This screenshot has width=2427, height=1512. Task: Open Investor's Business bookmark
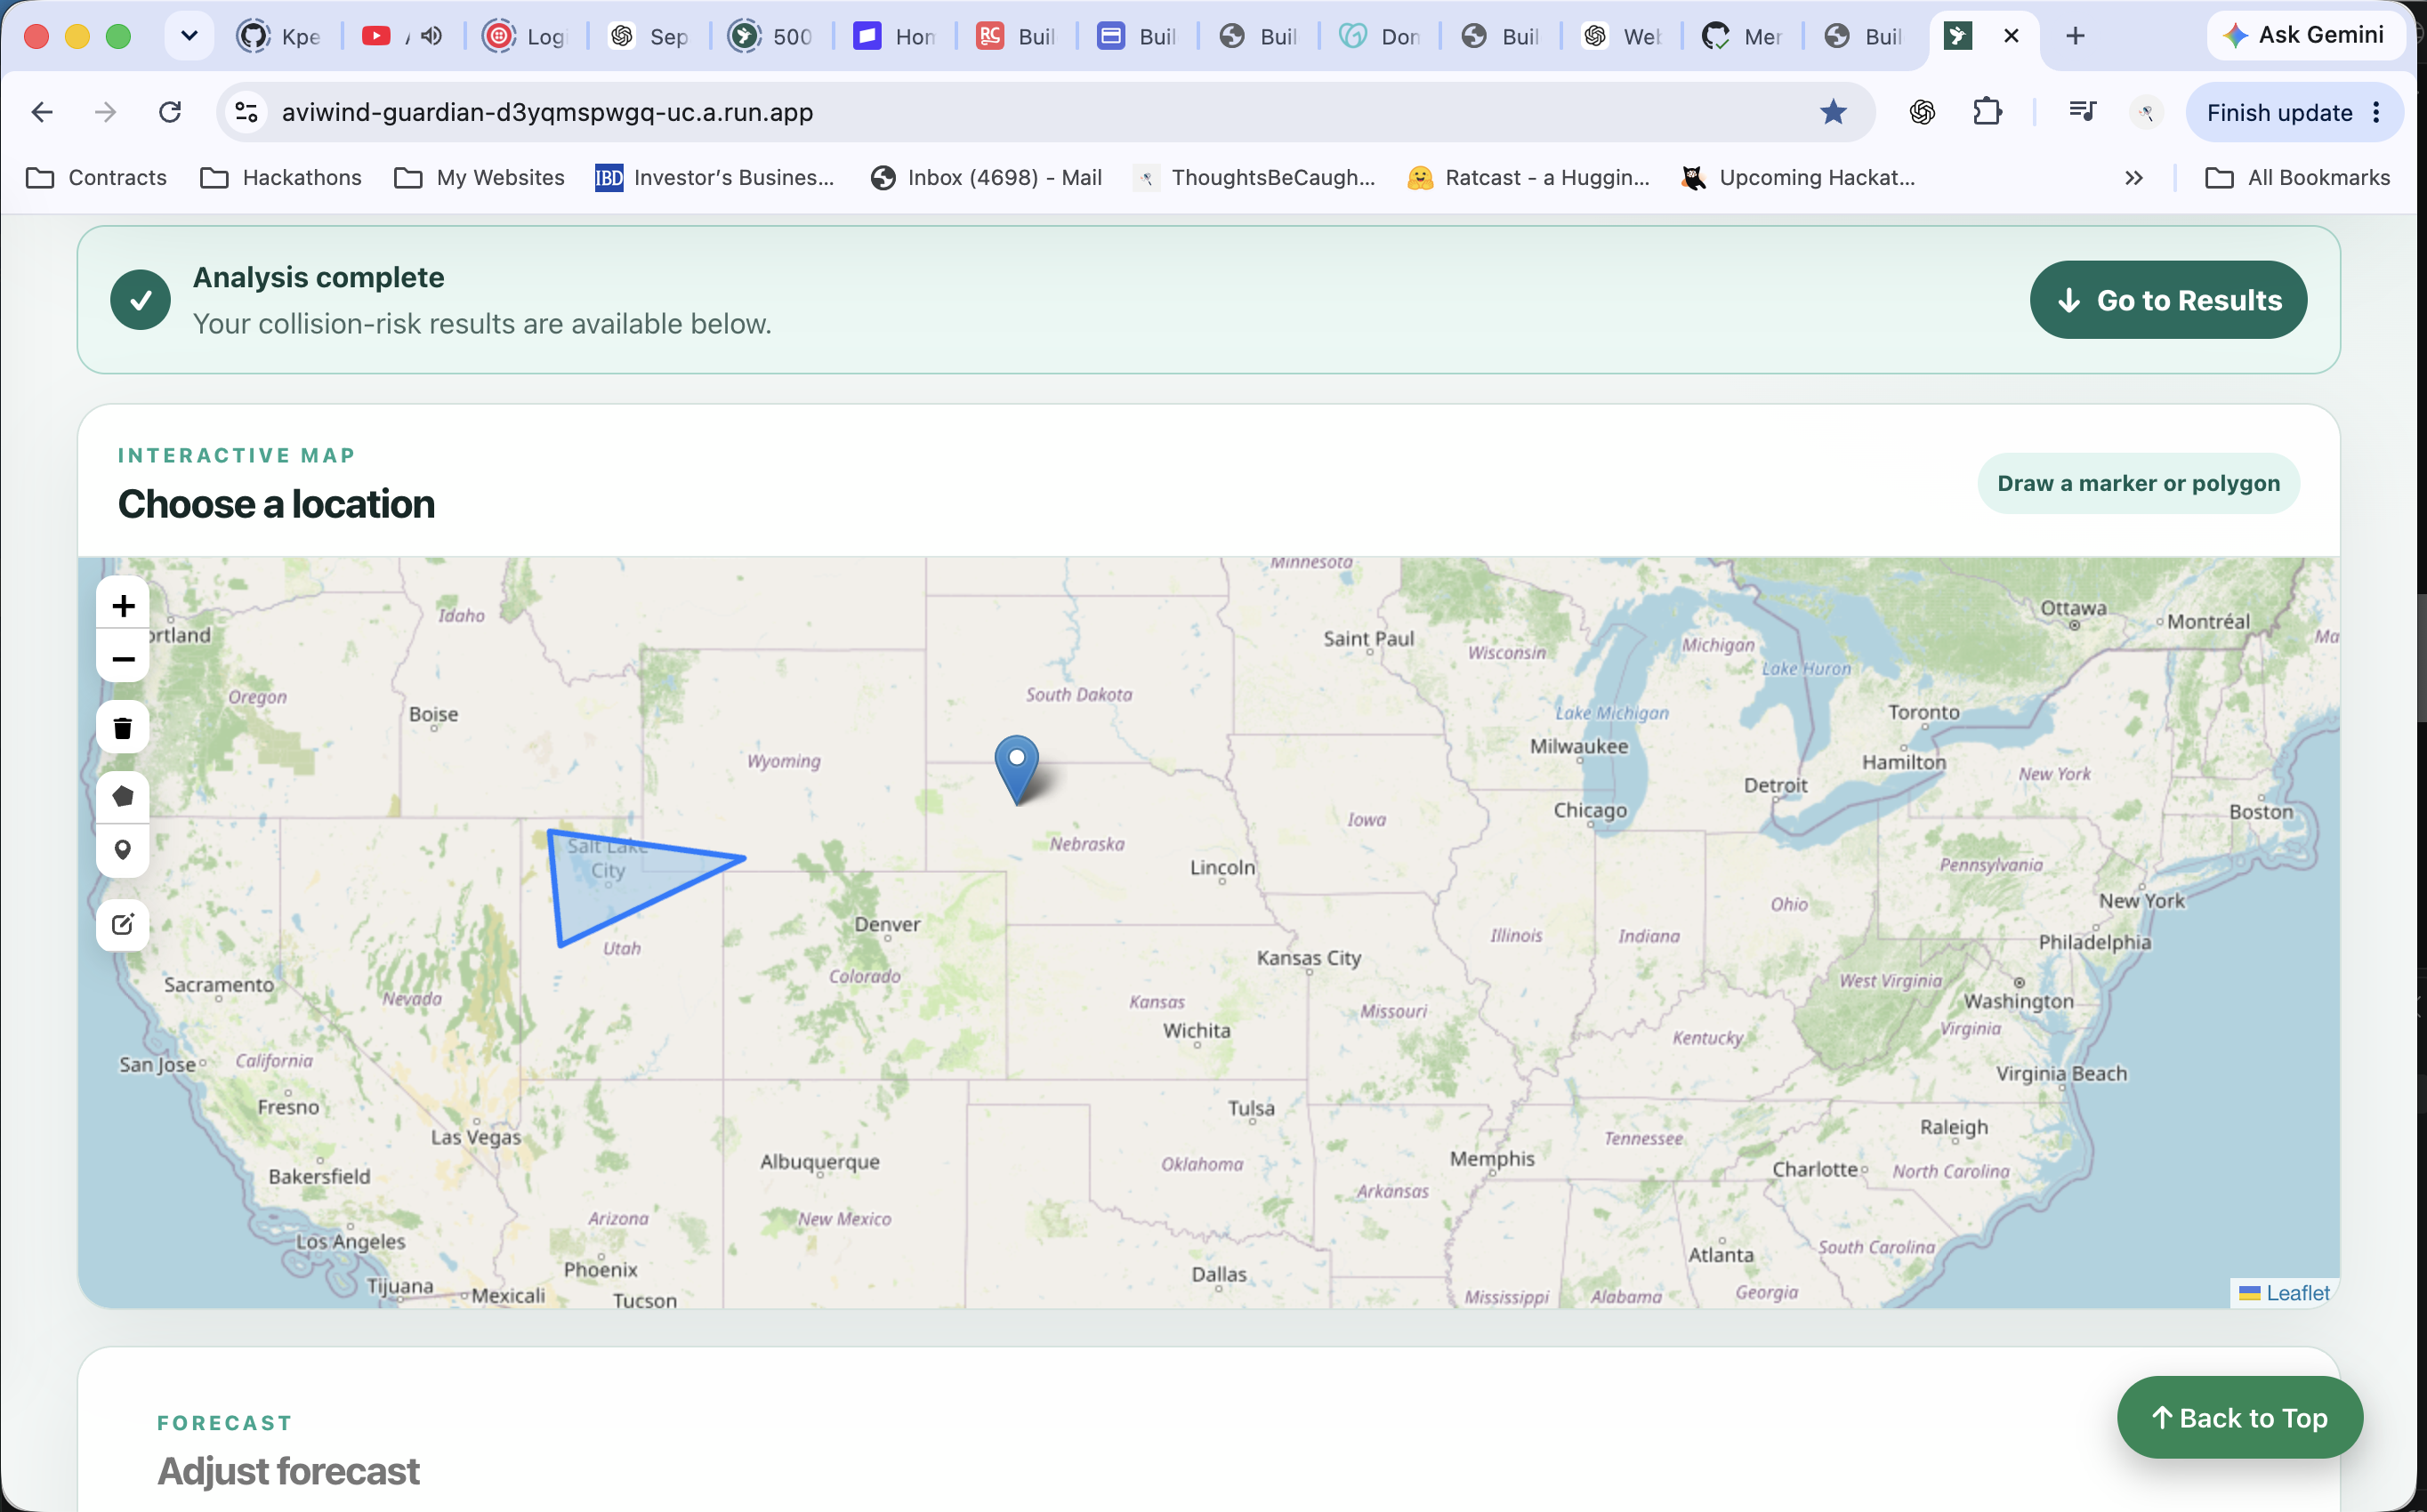[714, 178]
